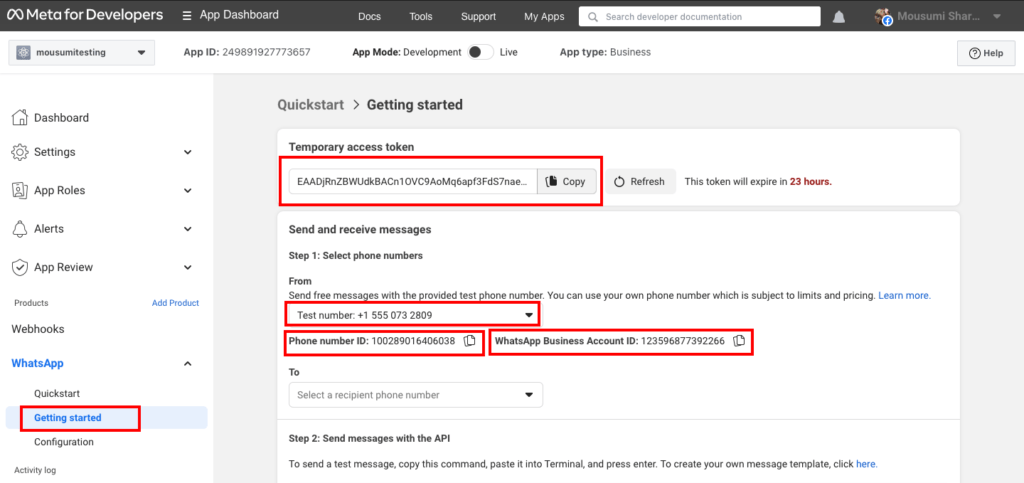
Task: Open the mousumitesting app selector dropdown
Action: (x=82, y=53)
